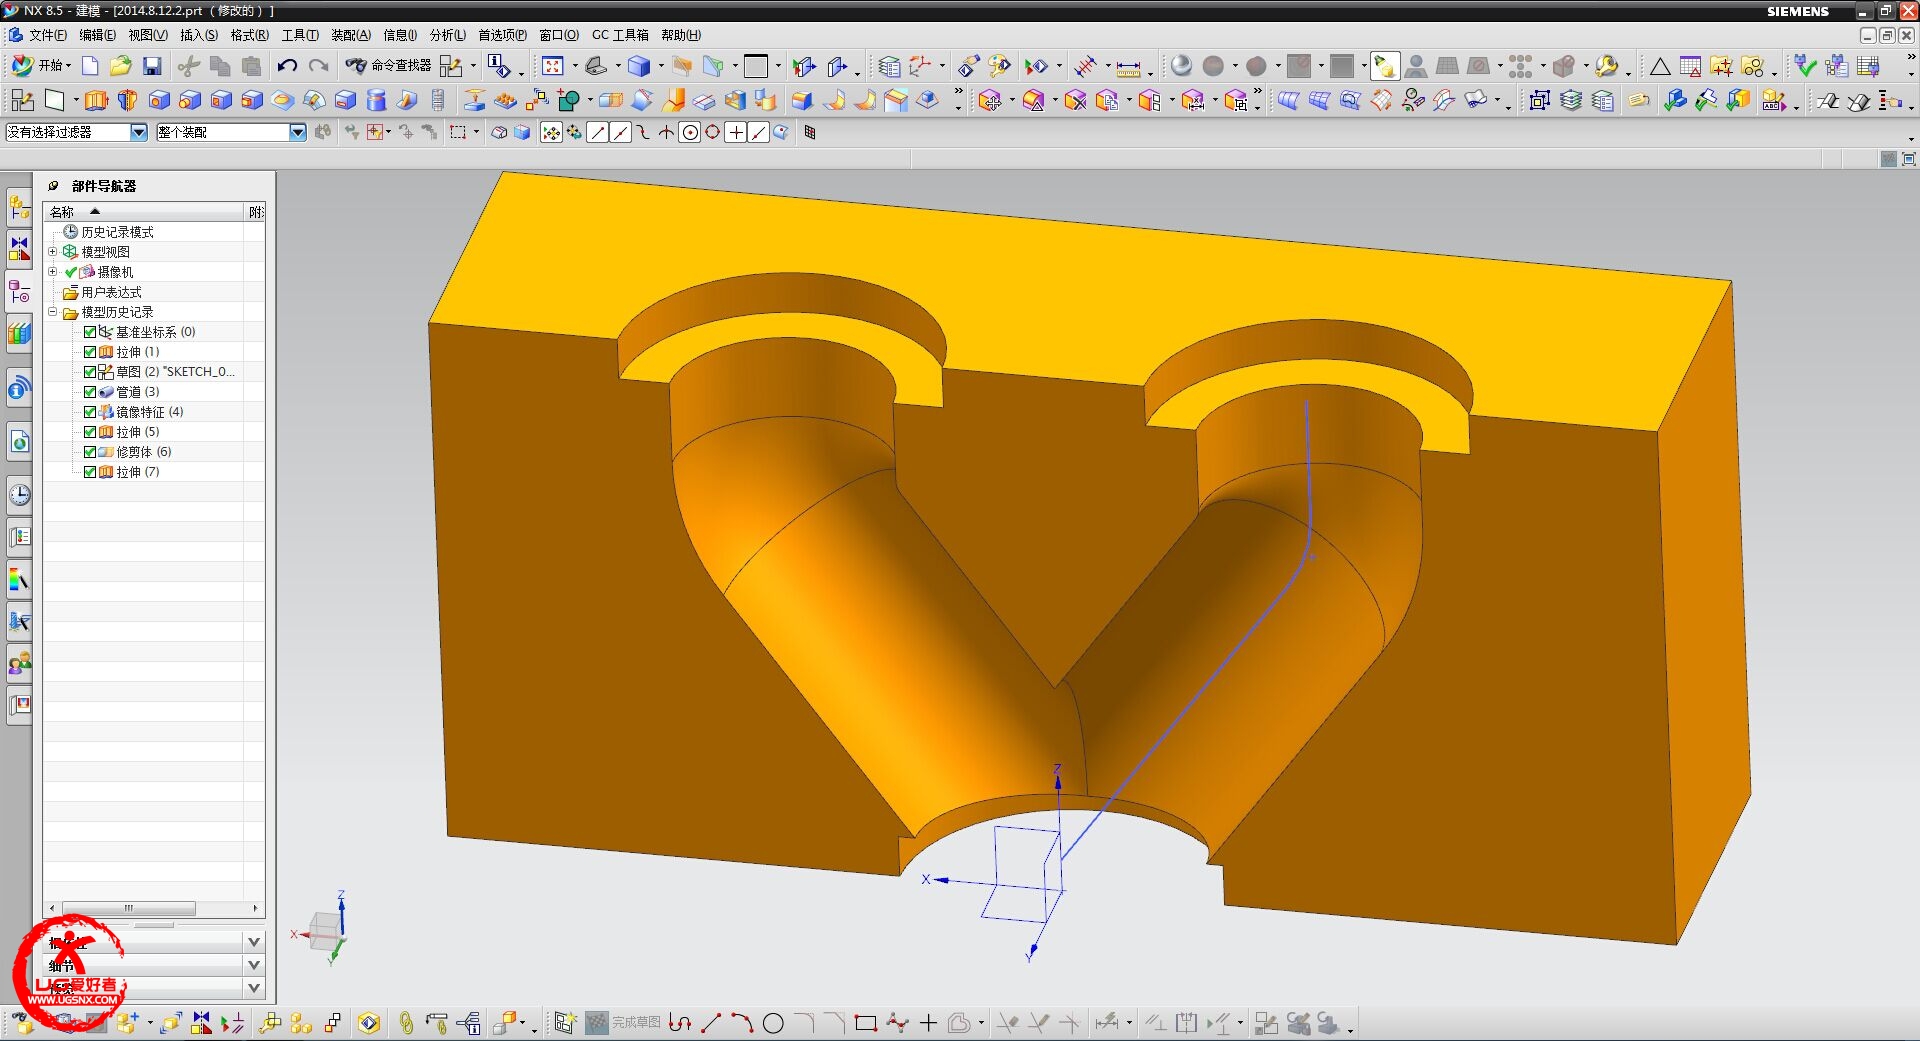
Task: Toggle the 镜像特征 (4) checkbox
Action: tap(90, 412)
